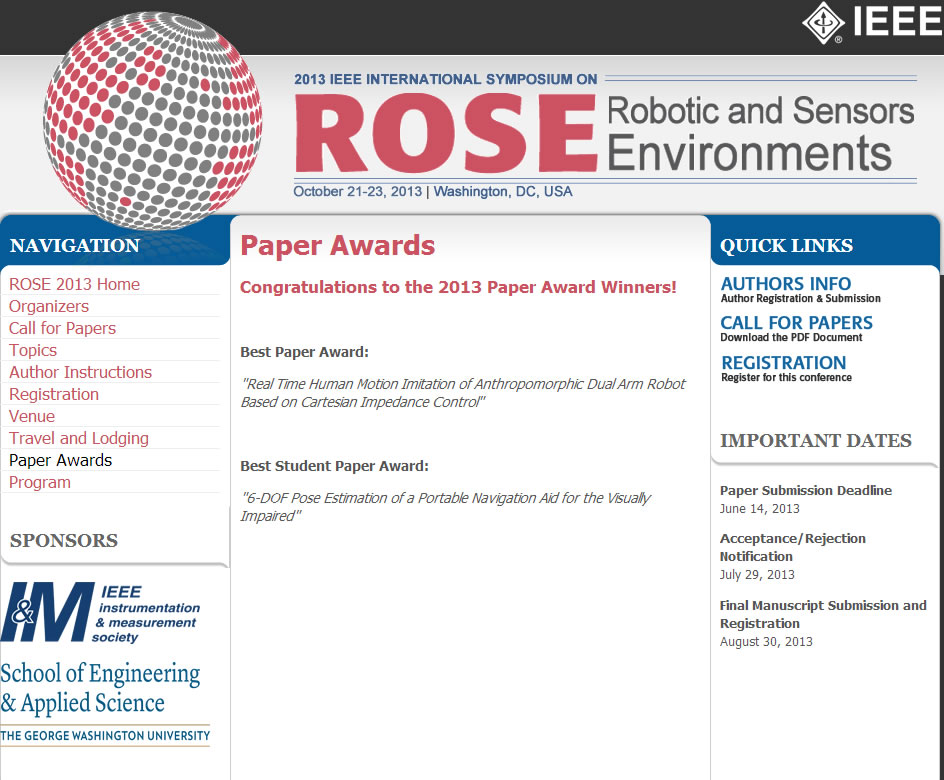Open the IEEE Instrumentation & Measurement Society sponsor logo
The height and width of the screenshot is (780, 944).
101,613
